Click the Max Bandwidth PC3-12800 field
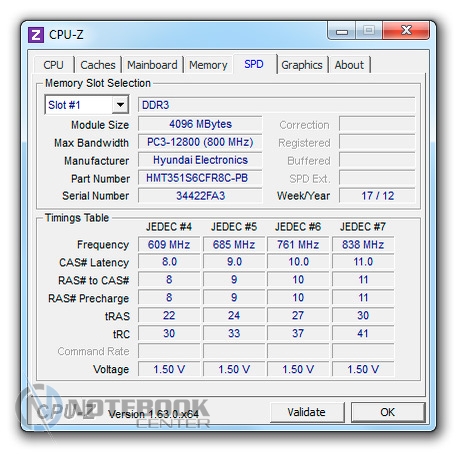 click(200, 142)
